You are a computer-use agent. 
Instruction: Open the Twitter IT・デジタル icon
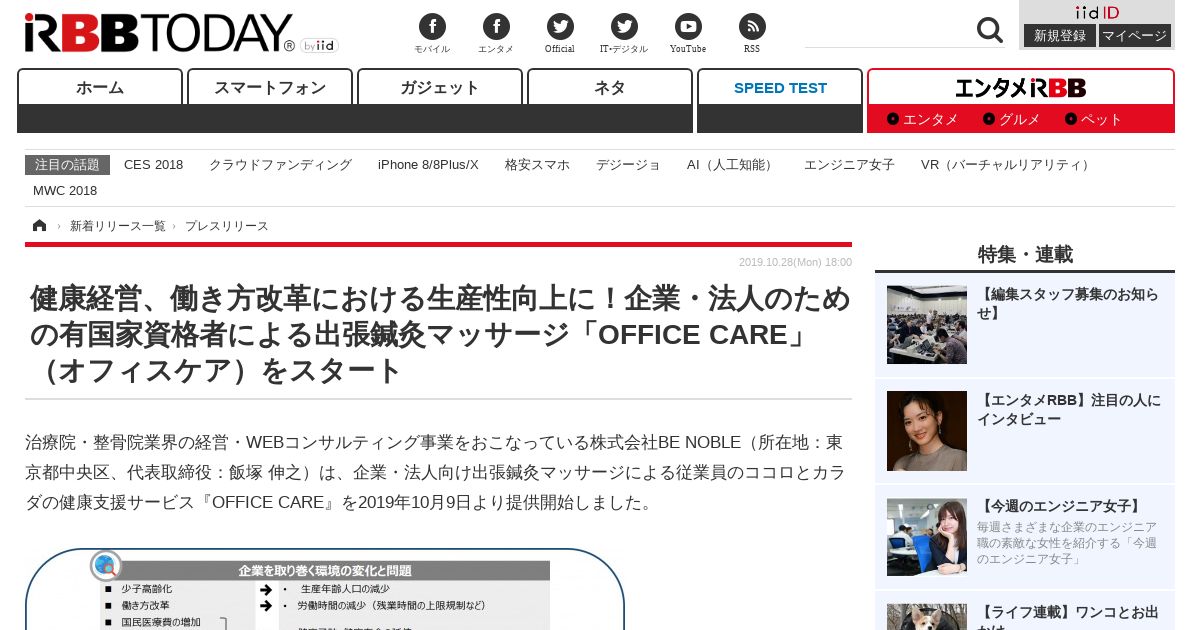[624, 27]
